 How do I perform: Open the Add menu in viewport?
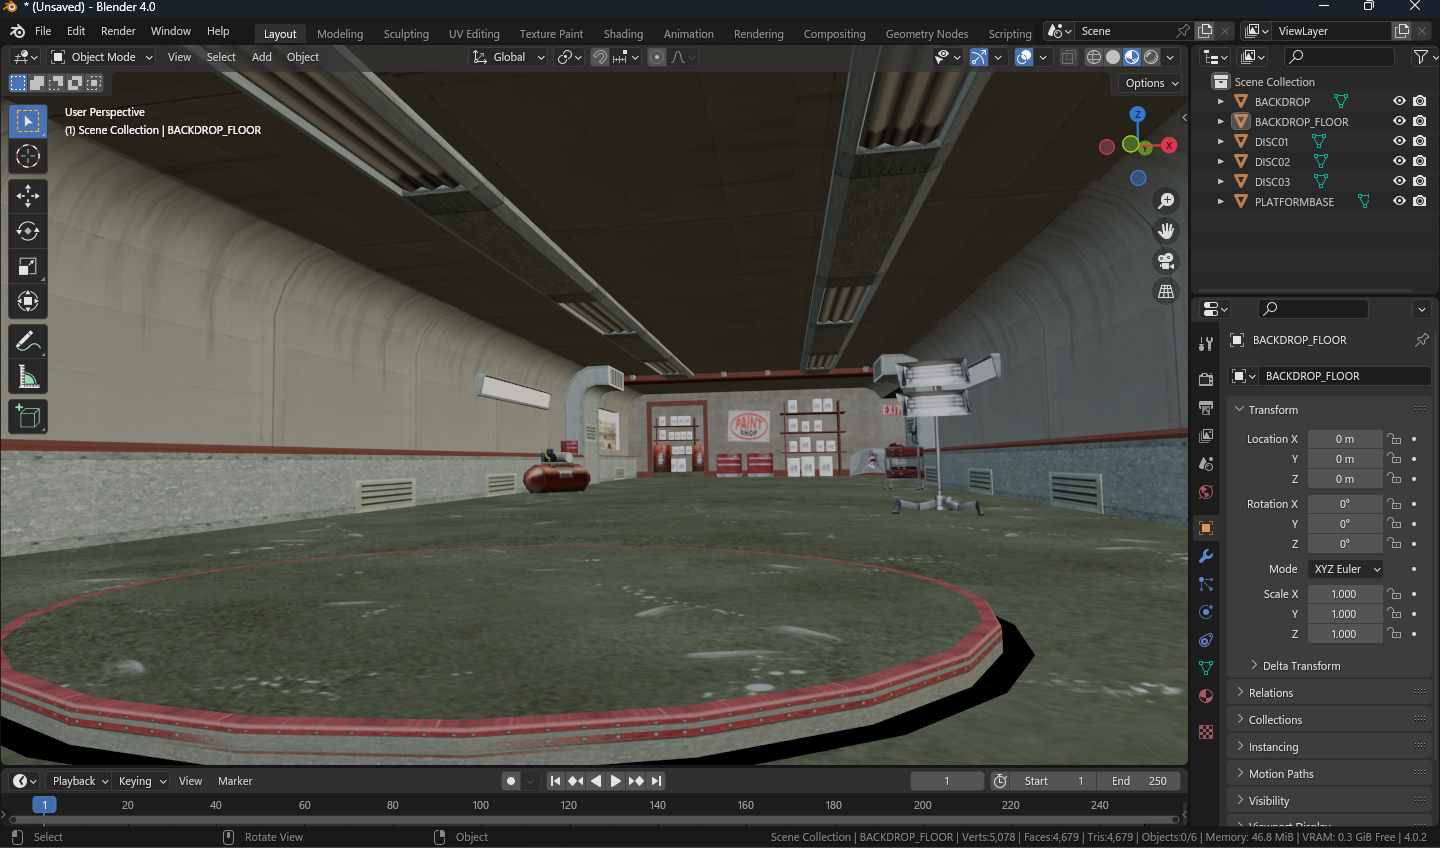click(261, 57)
